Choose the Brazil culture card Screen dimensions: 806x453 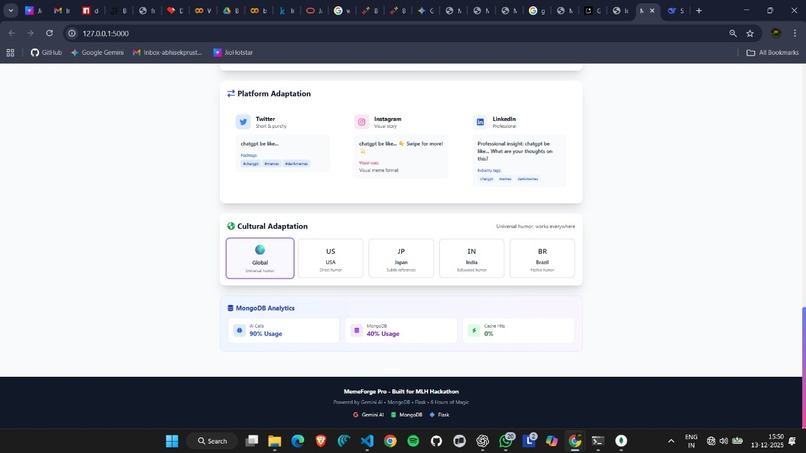click(x=542, y=258)
